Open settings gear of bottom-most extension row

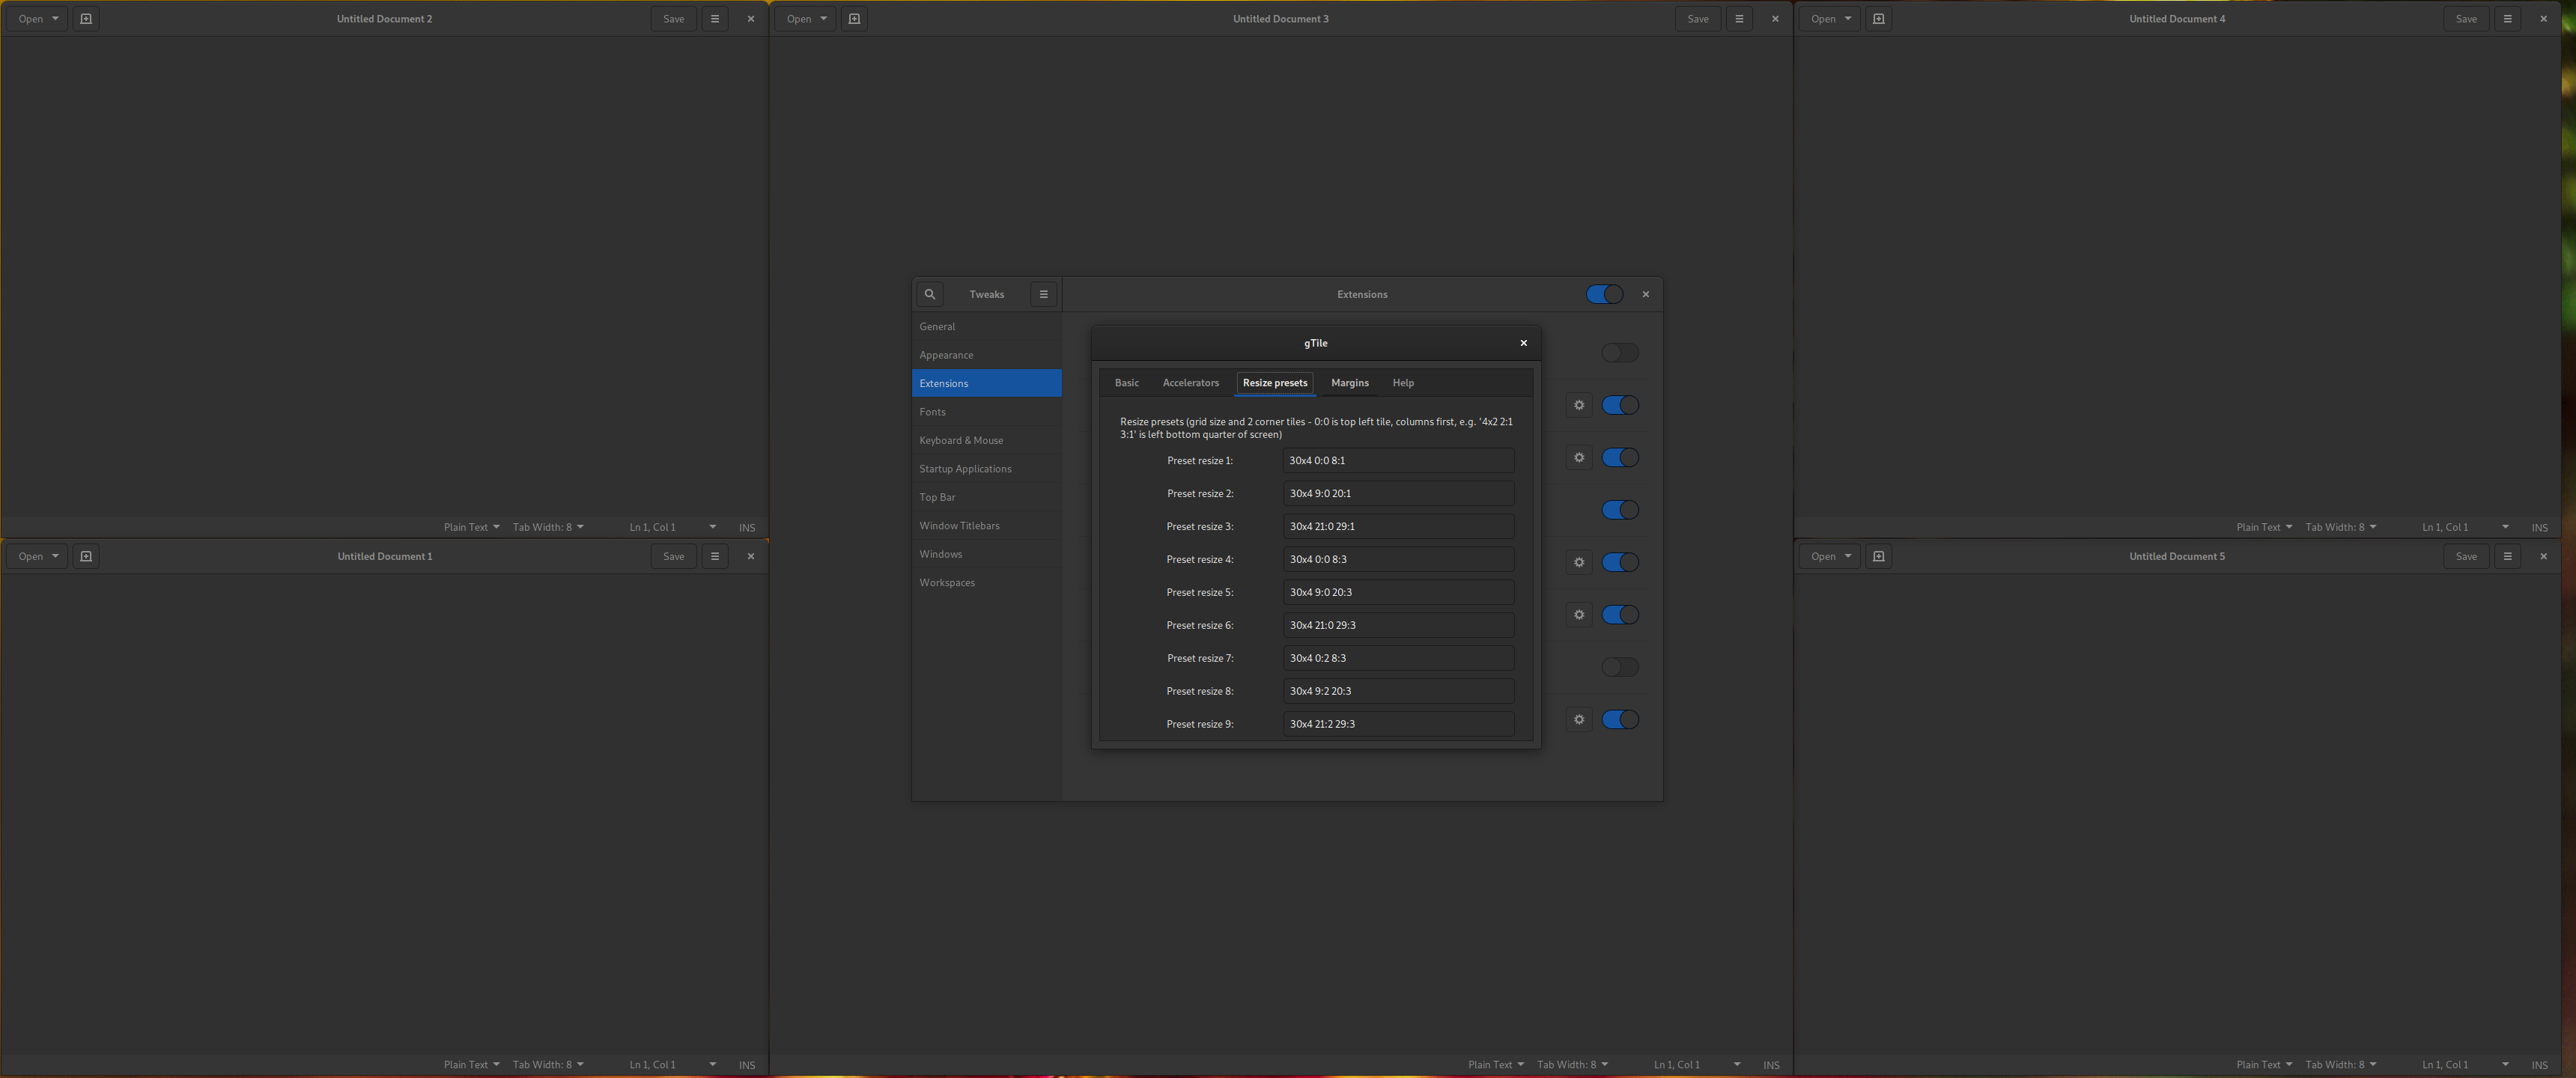[x=1579, y=719]
